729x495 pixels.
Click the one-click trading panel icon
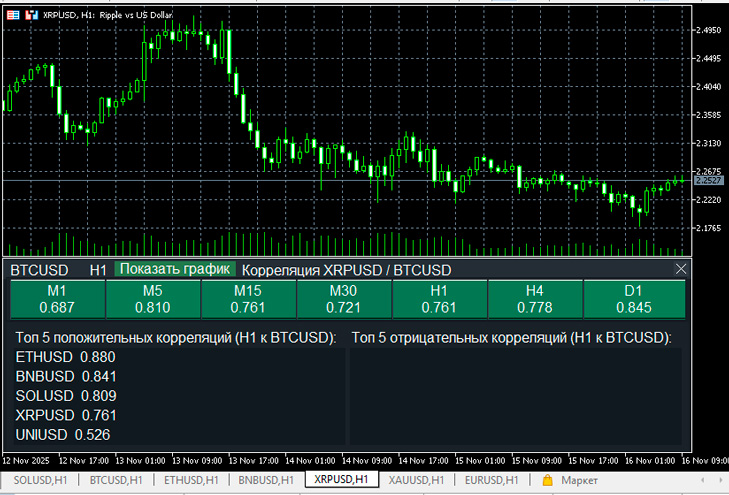[x=15, y=16]
